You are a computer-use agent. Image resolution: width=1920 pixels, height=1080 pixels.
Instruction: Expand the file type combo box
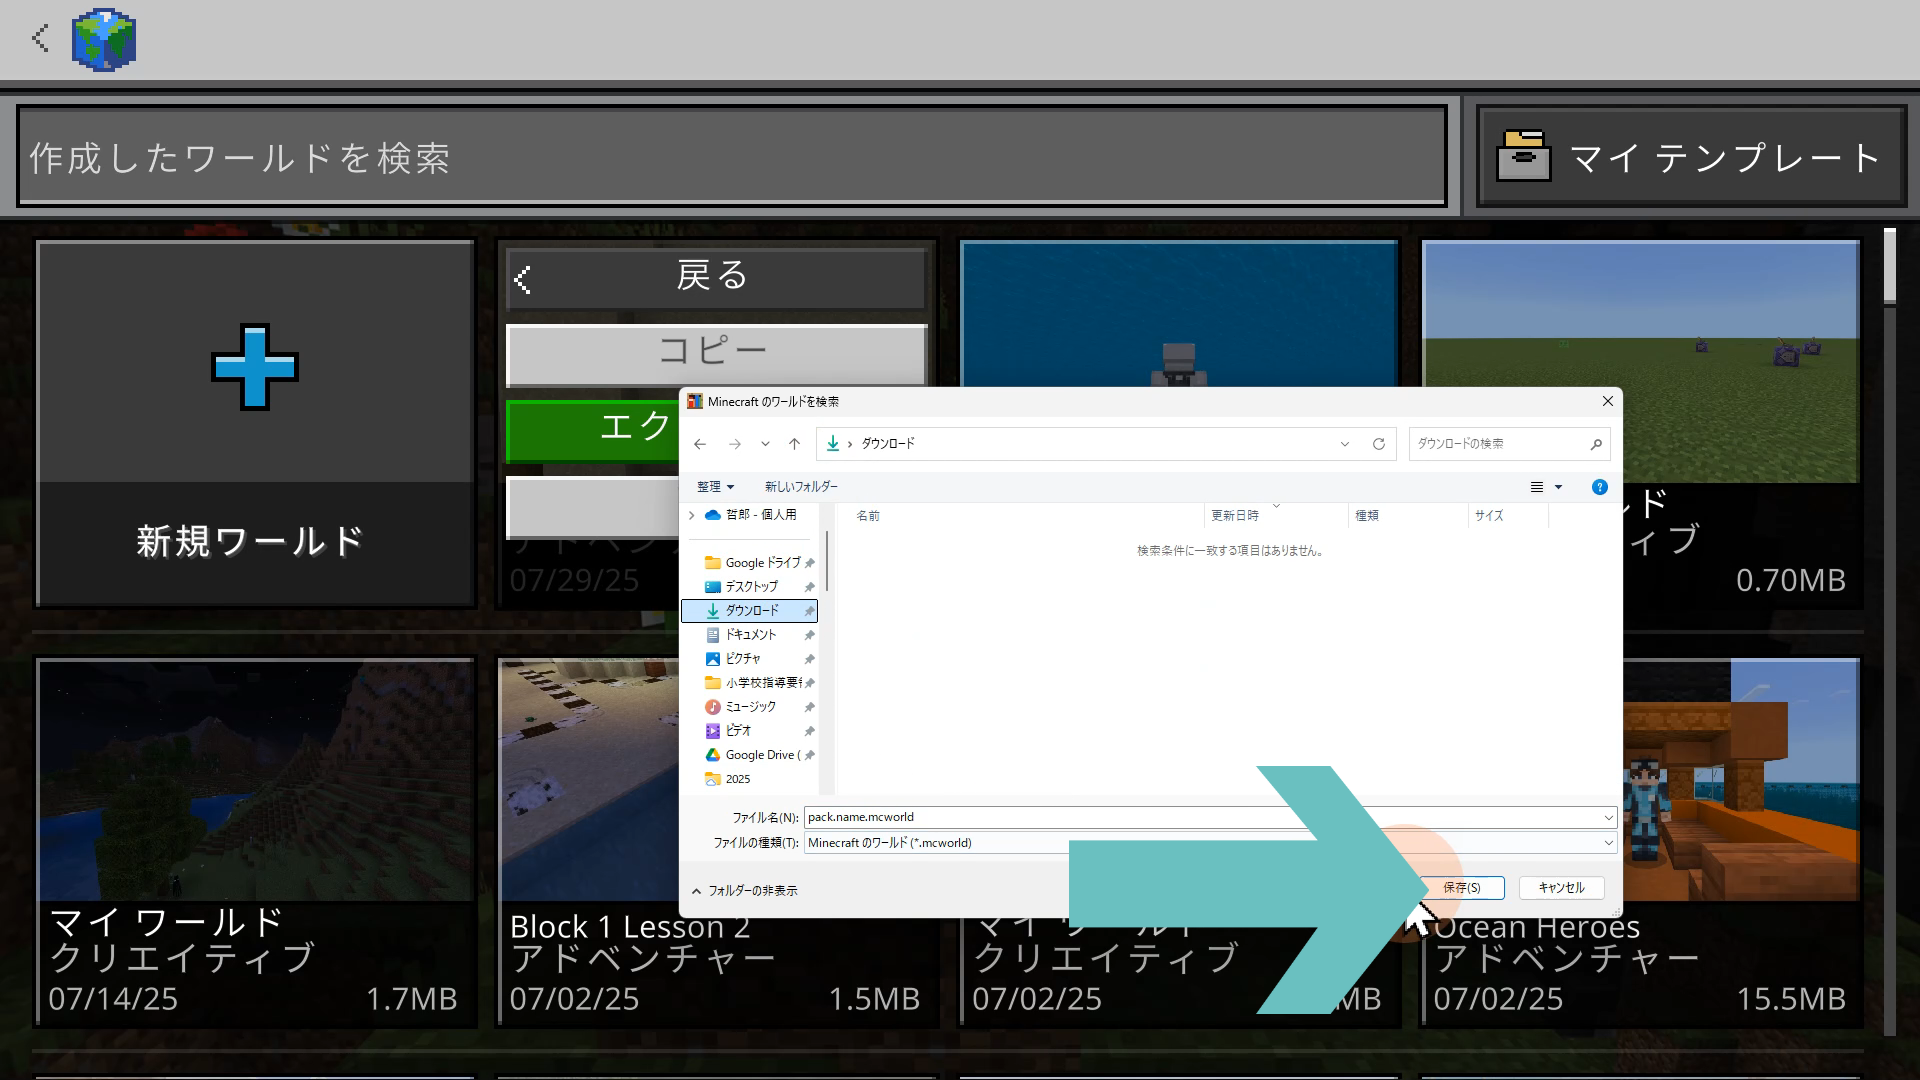coord(1608,843)
